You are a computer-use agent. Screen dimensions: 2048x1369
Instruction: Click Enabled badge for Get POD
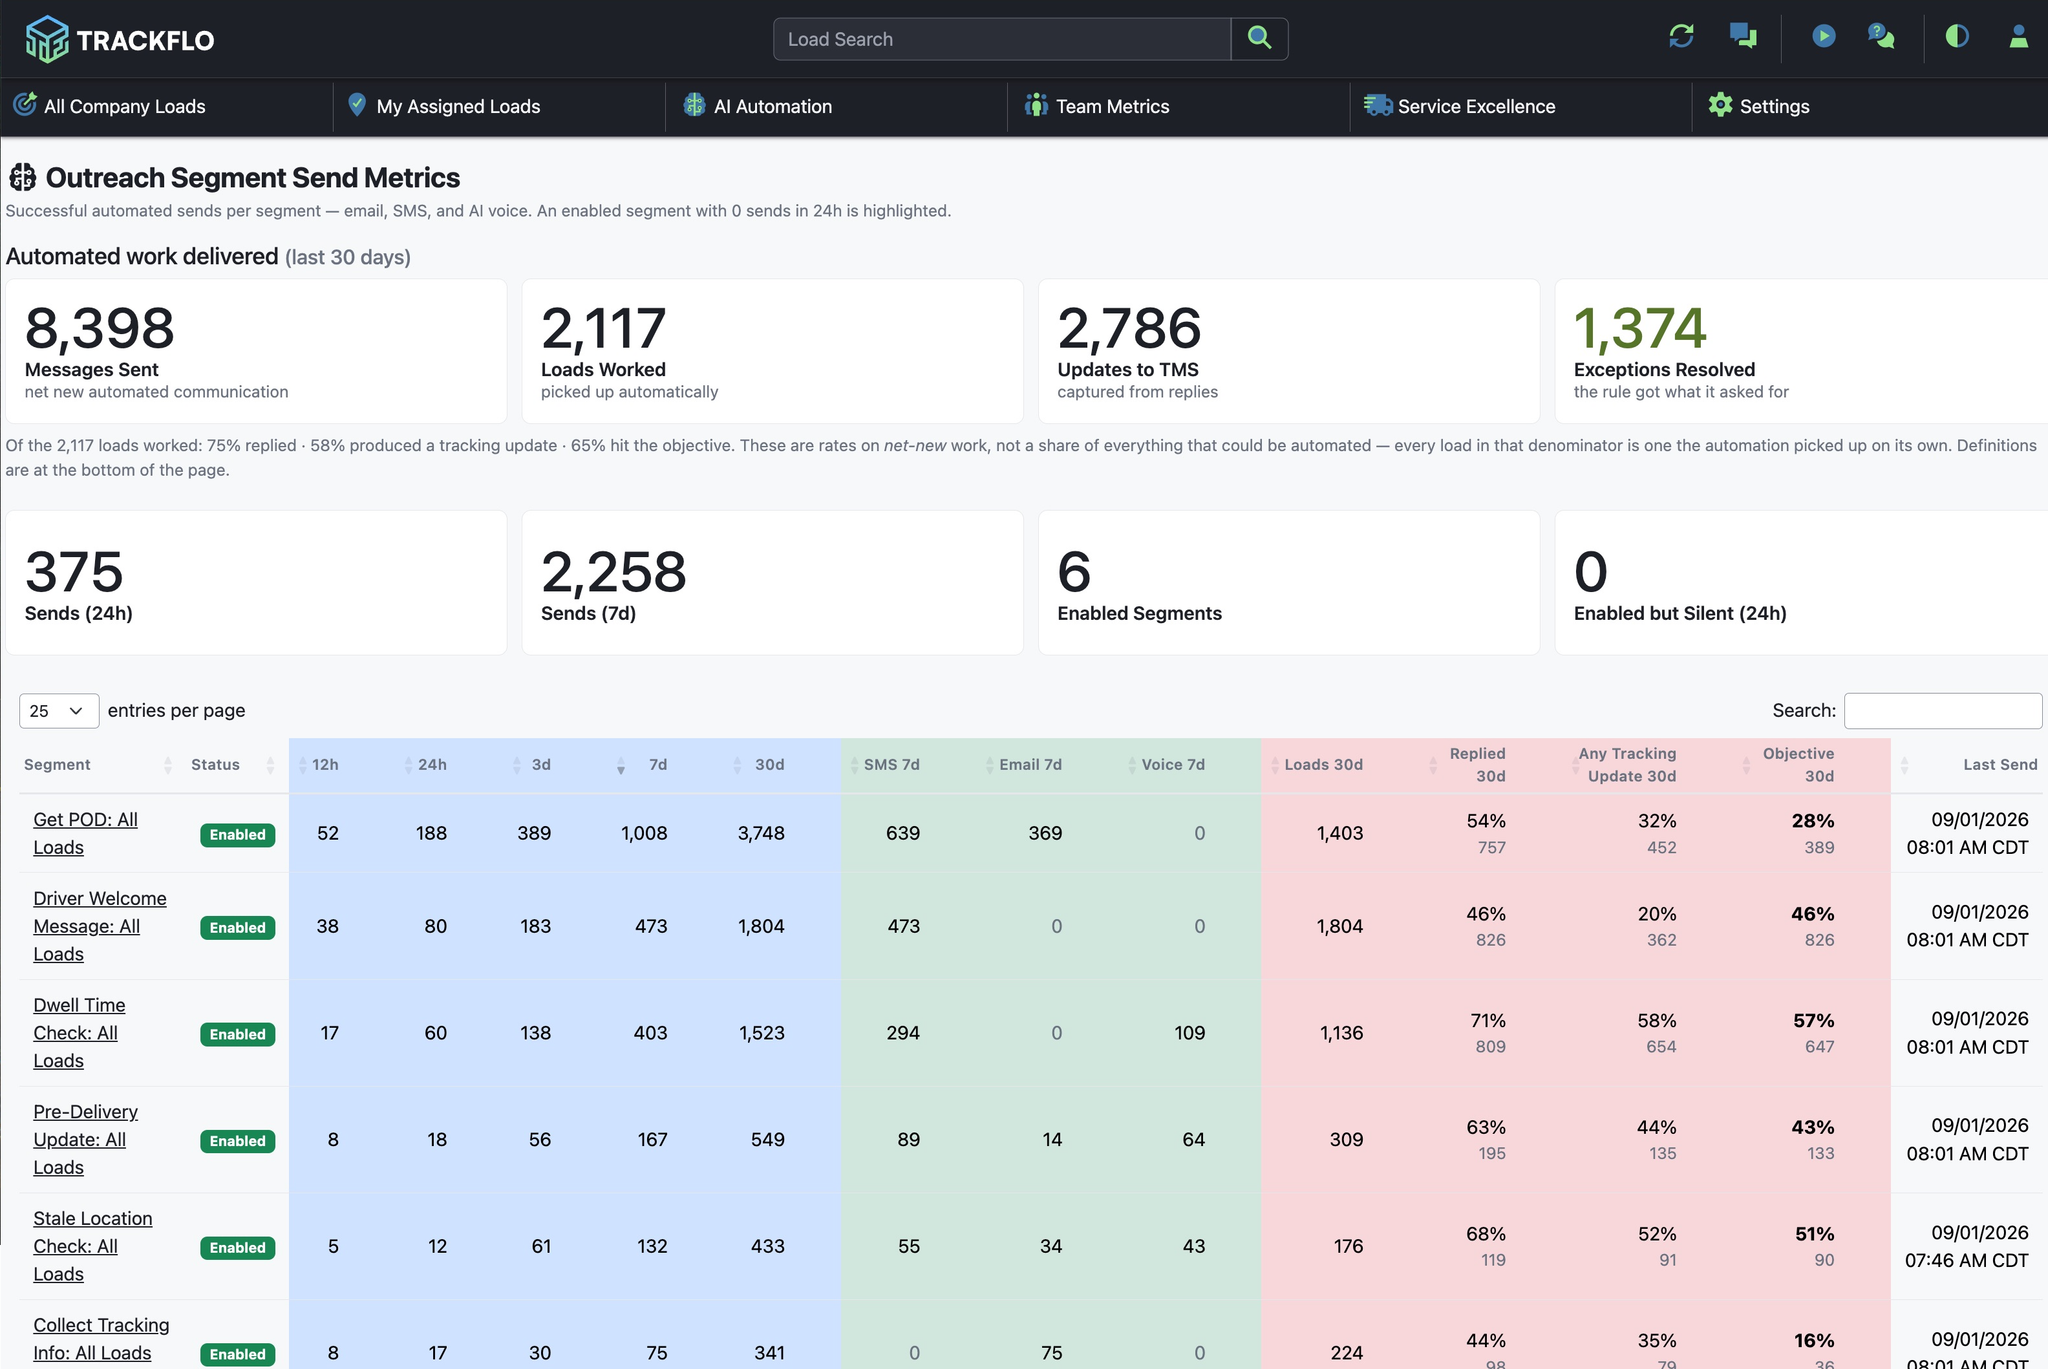coord(238,835)
